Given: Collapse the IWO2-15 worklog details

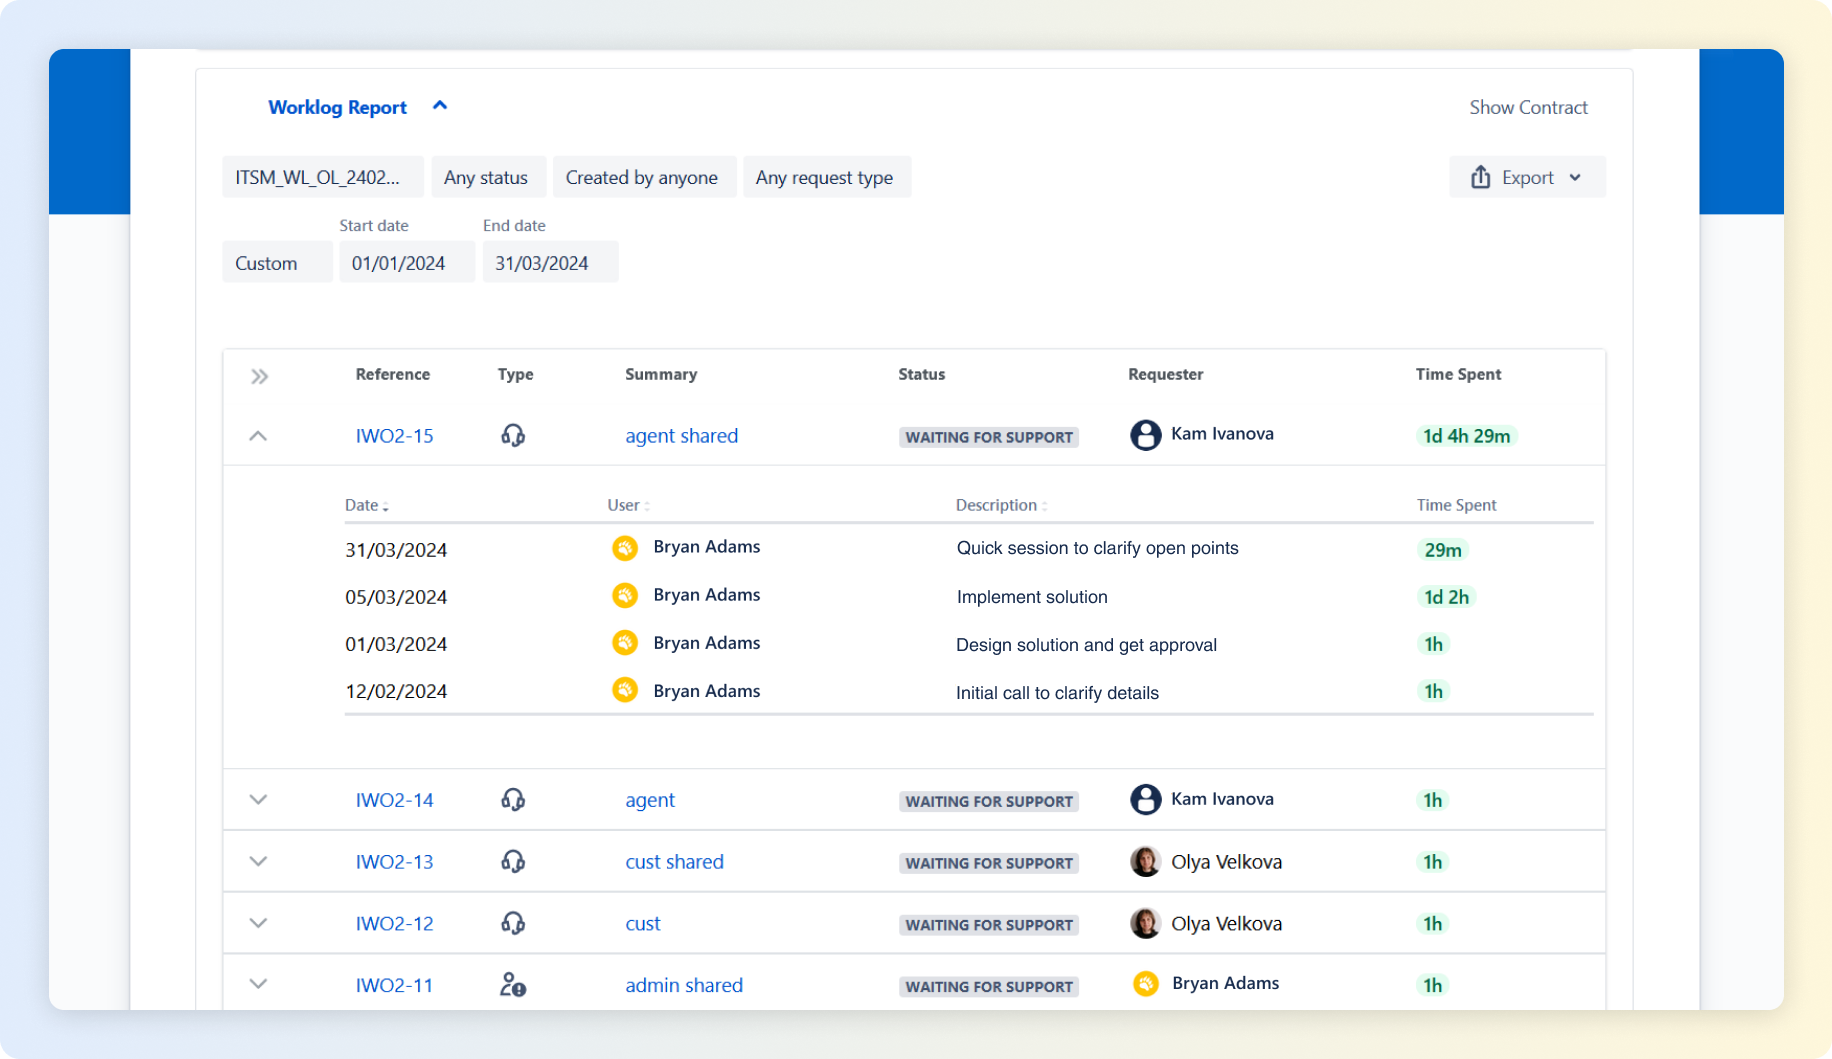Looking at the screenshot, I should point(258,436).
